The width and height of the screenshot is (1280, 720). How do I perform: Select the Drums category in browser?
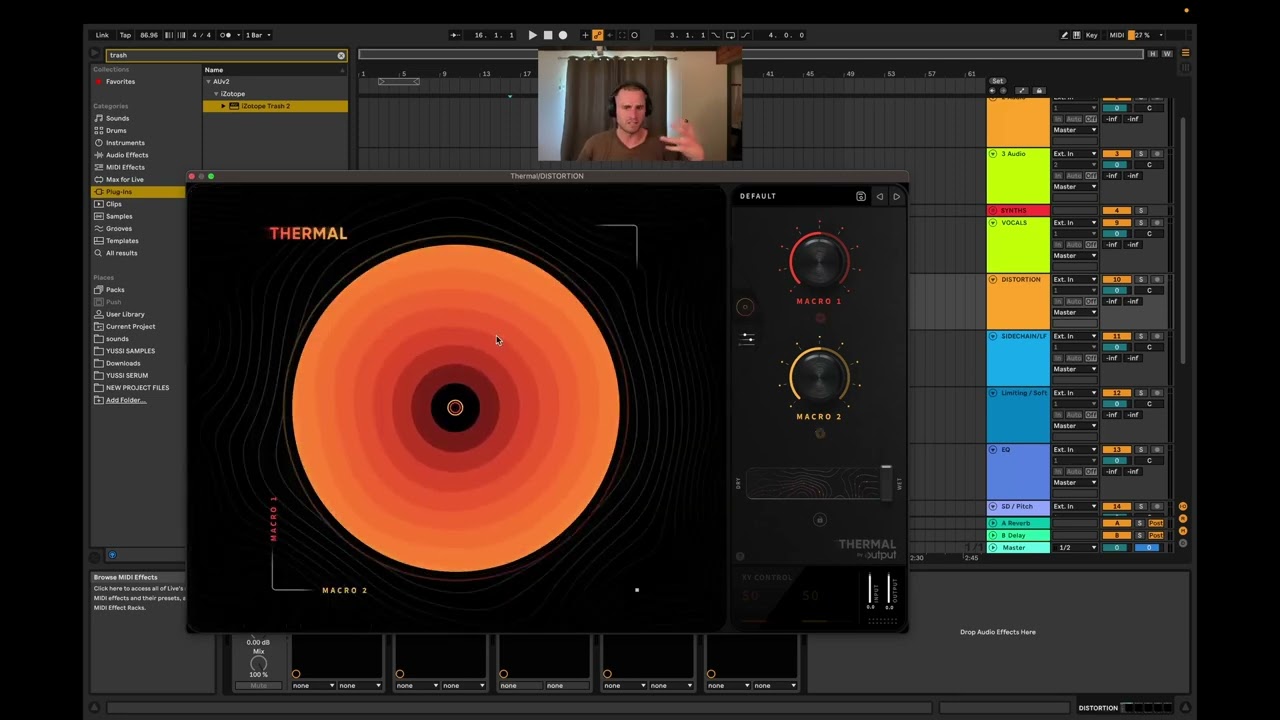point(116,130)
